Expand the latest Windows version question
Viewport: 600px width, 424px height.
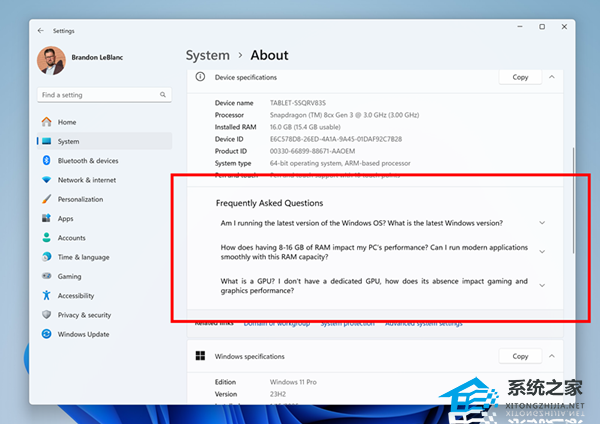pos(542,223)
